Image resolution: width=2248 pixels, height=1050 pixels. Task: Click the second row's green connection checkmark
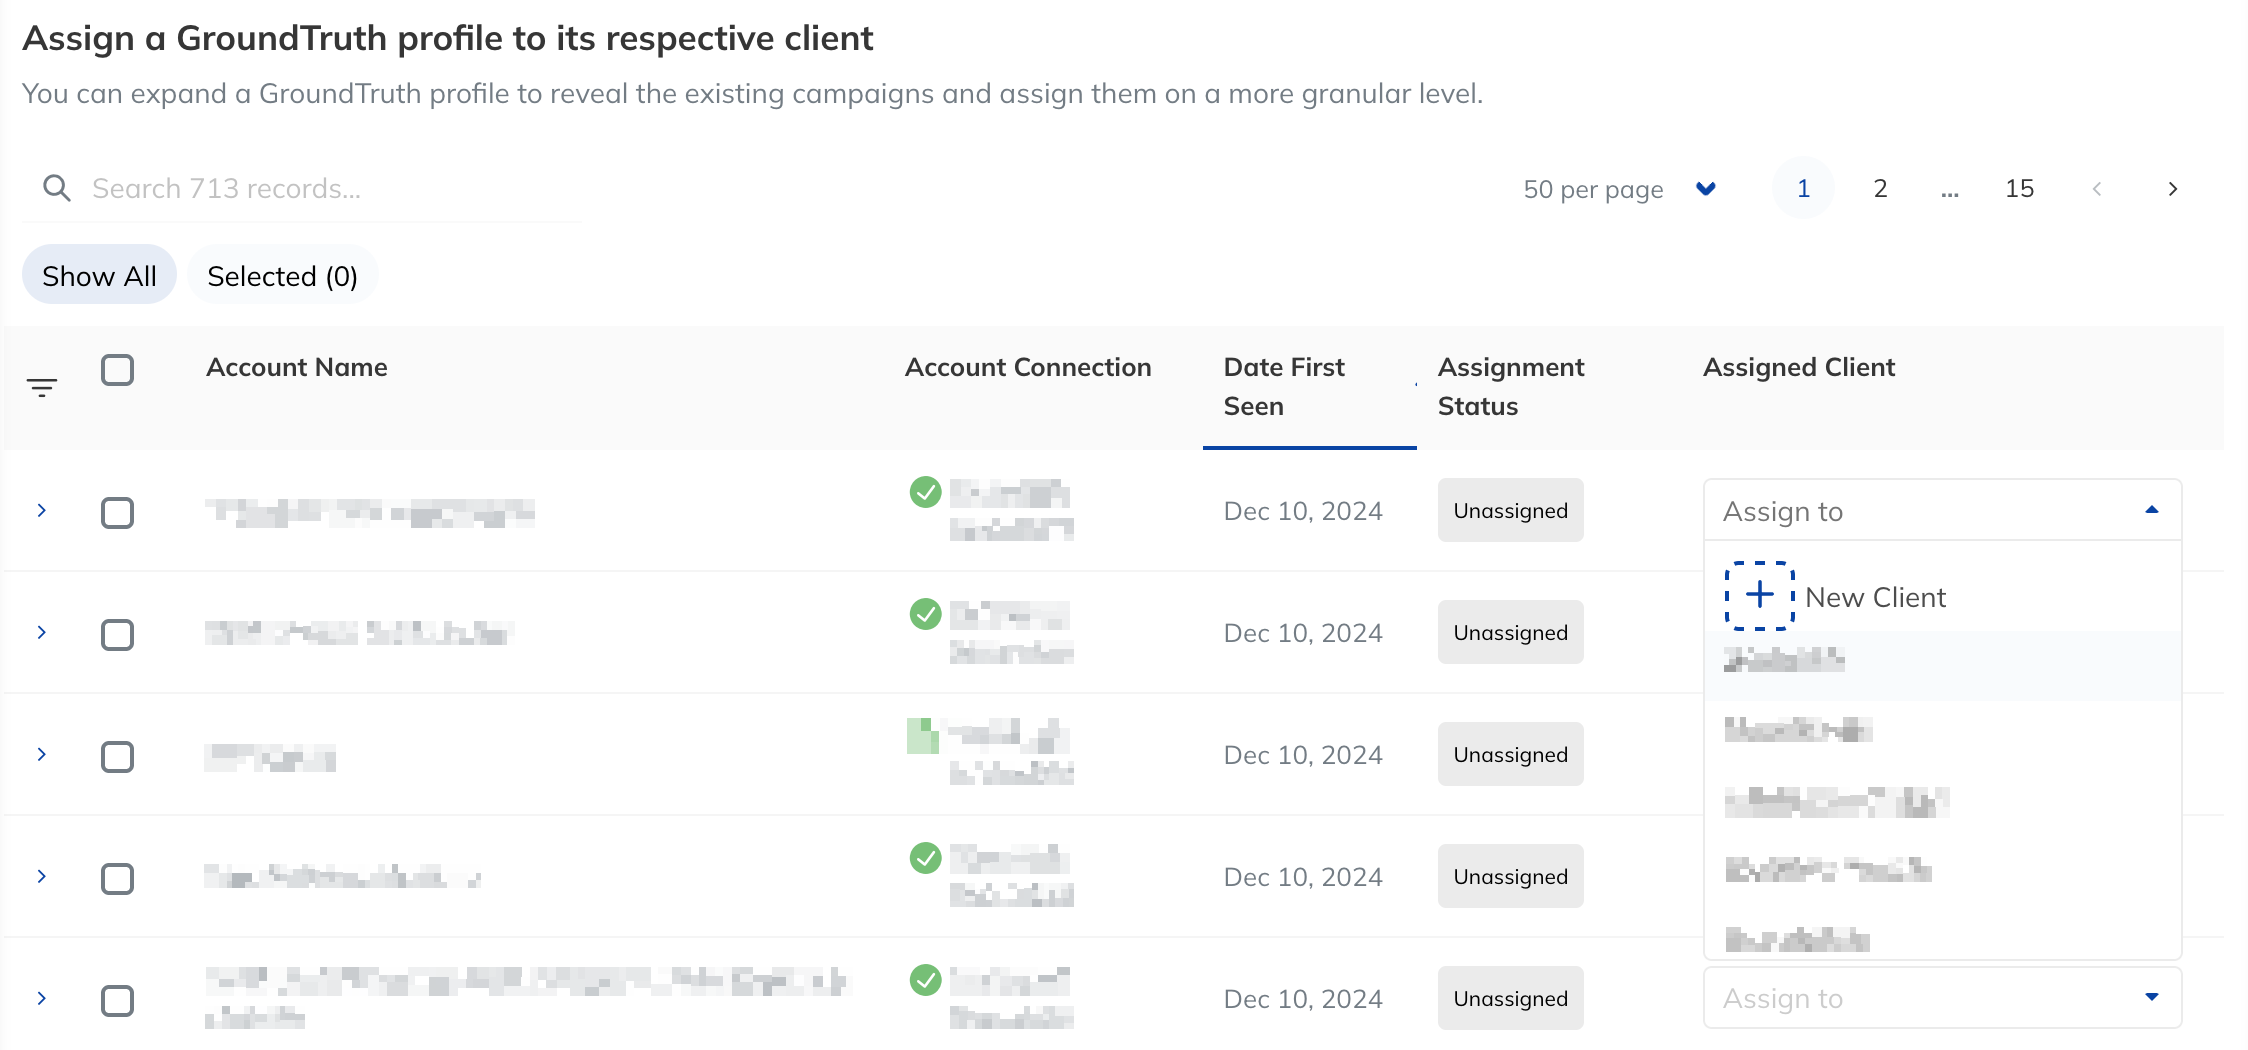[926, 614]
